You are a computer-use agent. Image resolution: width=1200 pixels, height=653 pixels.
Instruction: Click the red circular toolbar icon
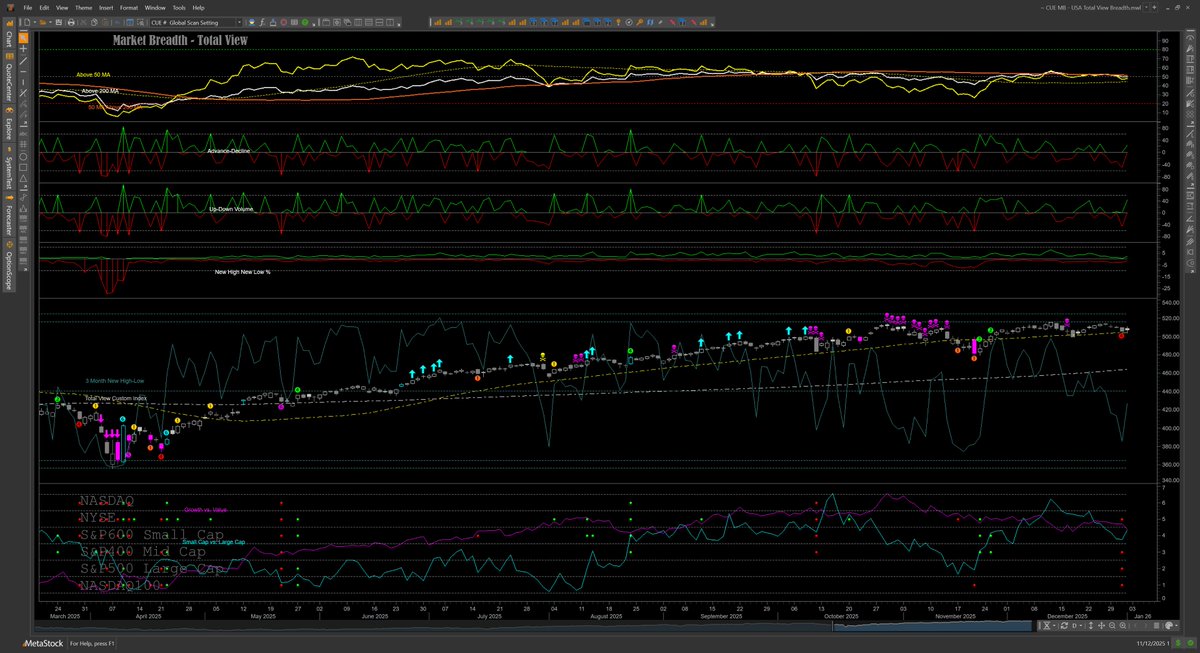[x=284, y=22]
